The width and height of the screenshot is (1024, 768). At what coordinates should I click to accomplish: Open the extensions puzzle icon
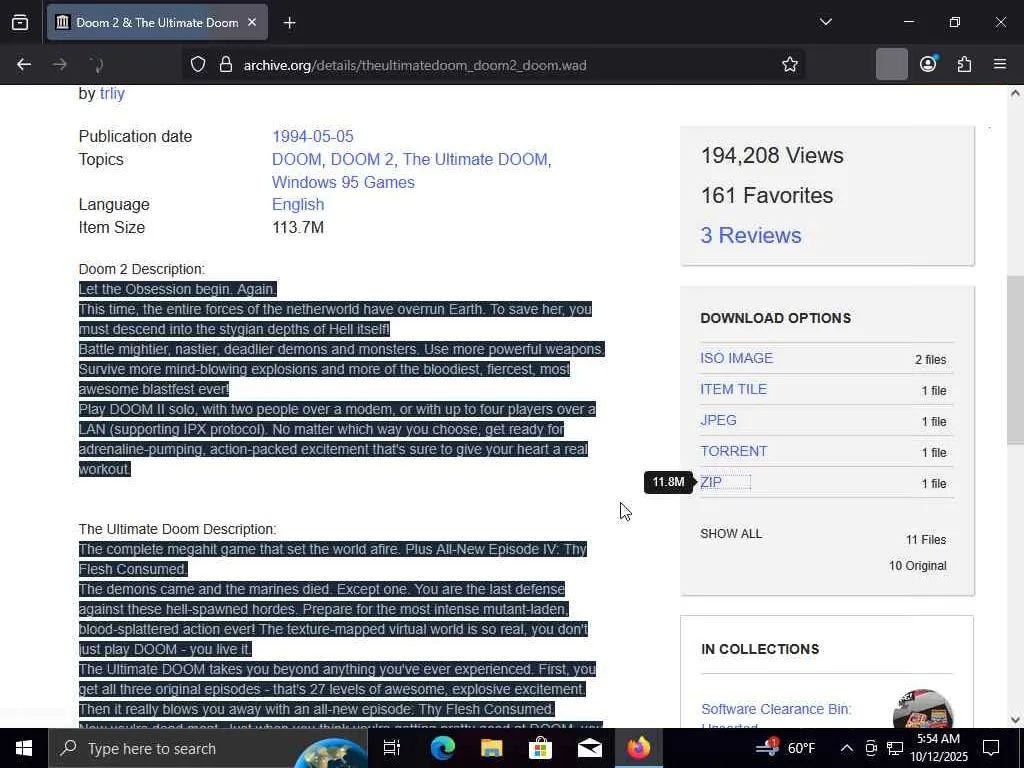(964, 64)
